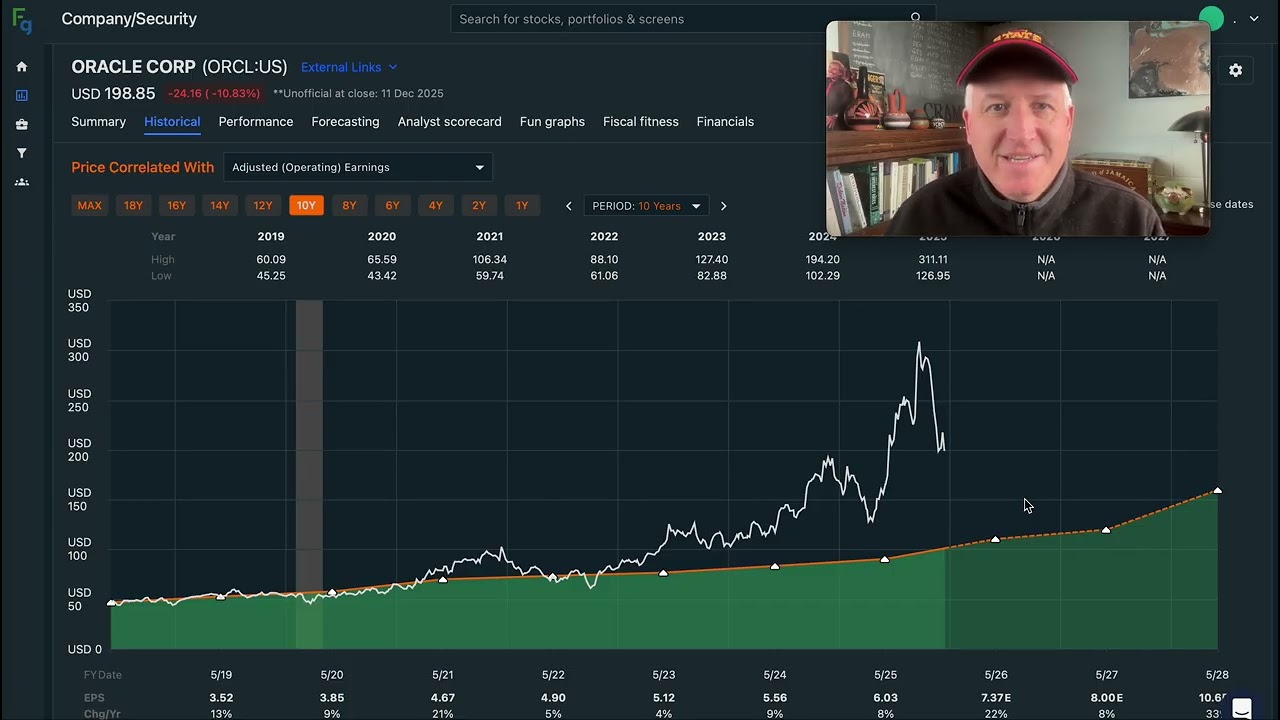Switch to the Summary tab

click(x=98, y=122)
